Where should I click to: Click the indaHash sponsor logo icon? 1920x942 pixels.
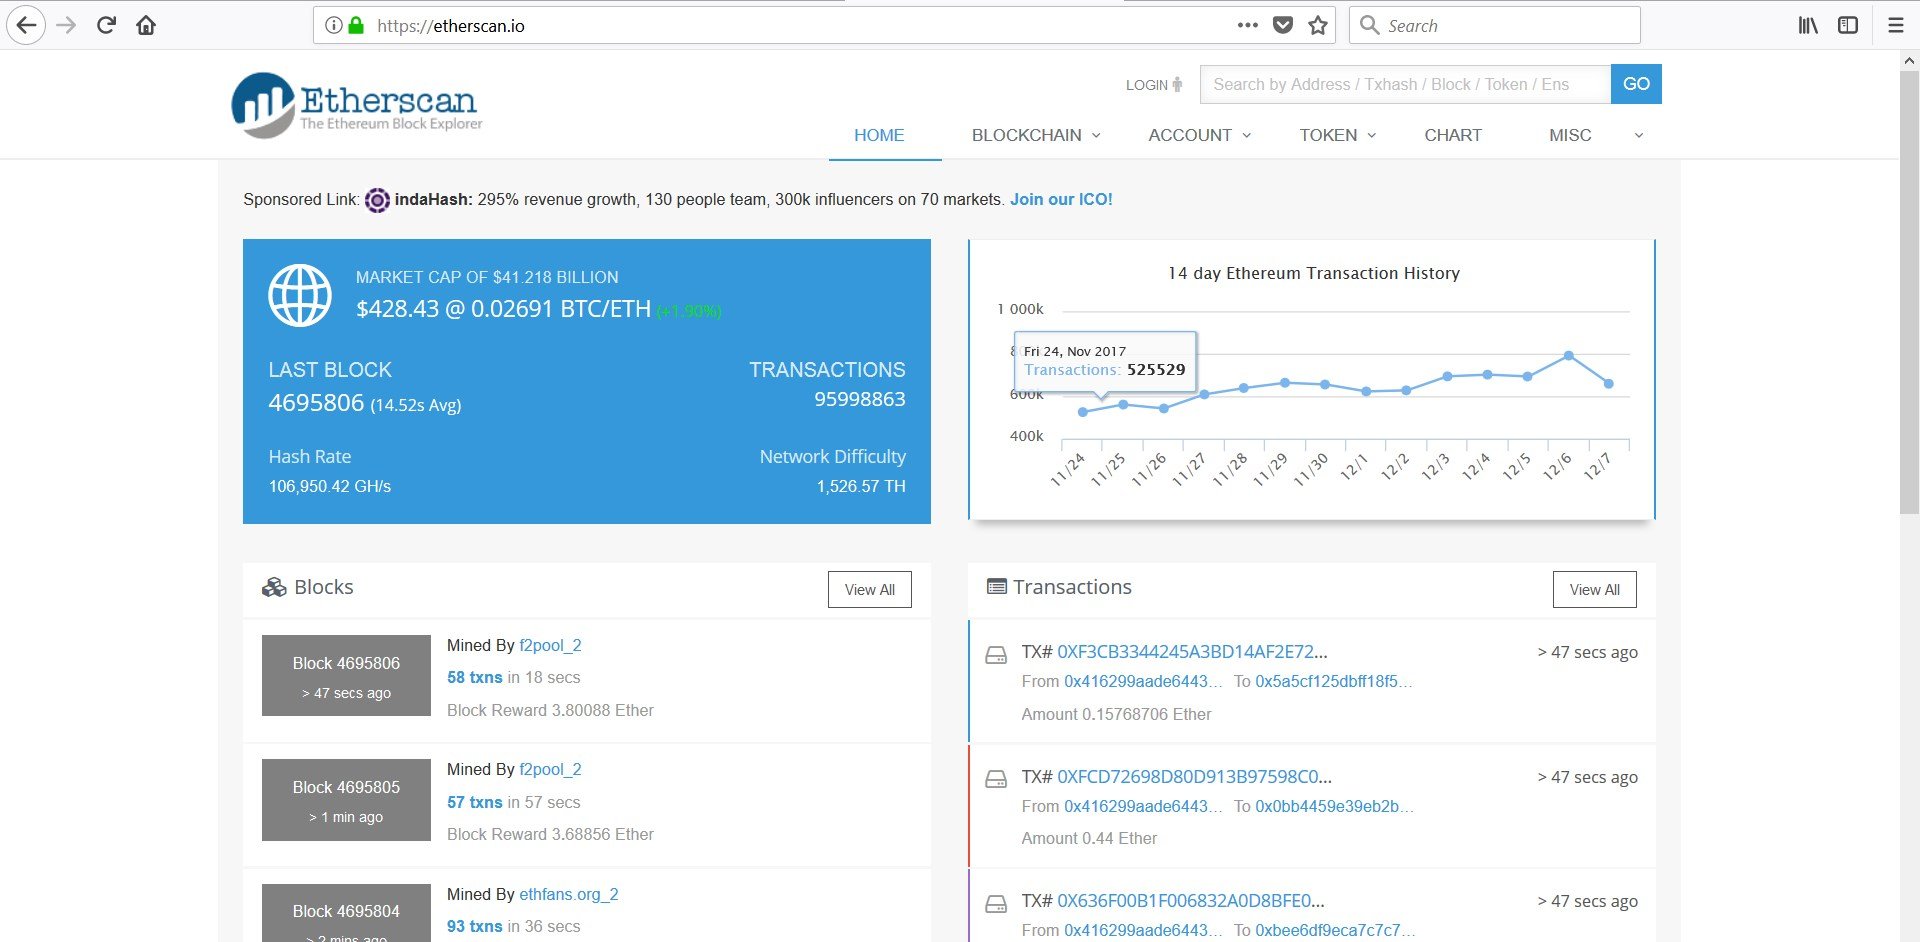(377, 200)
